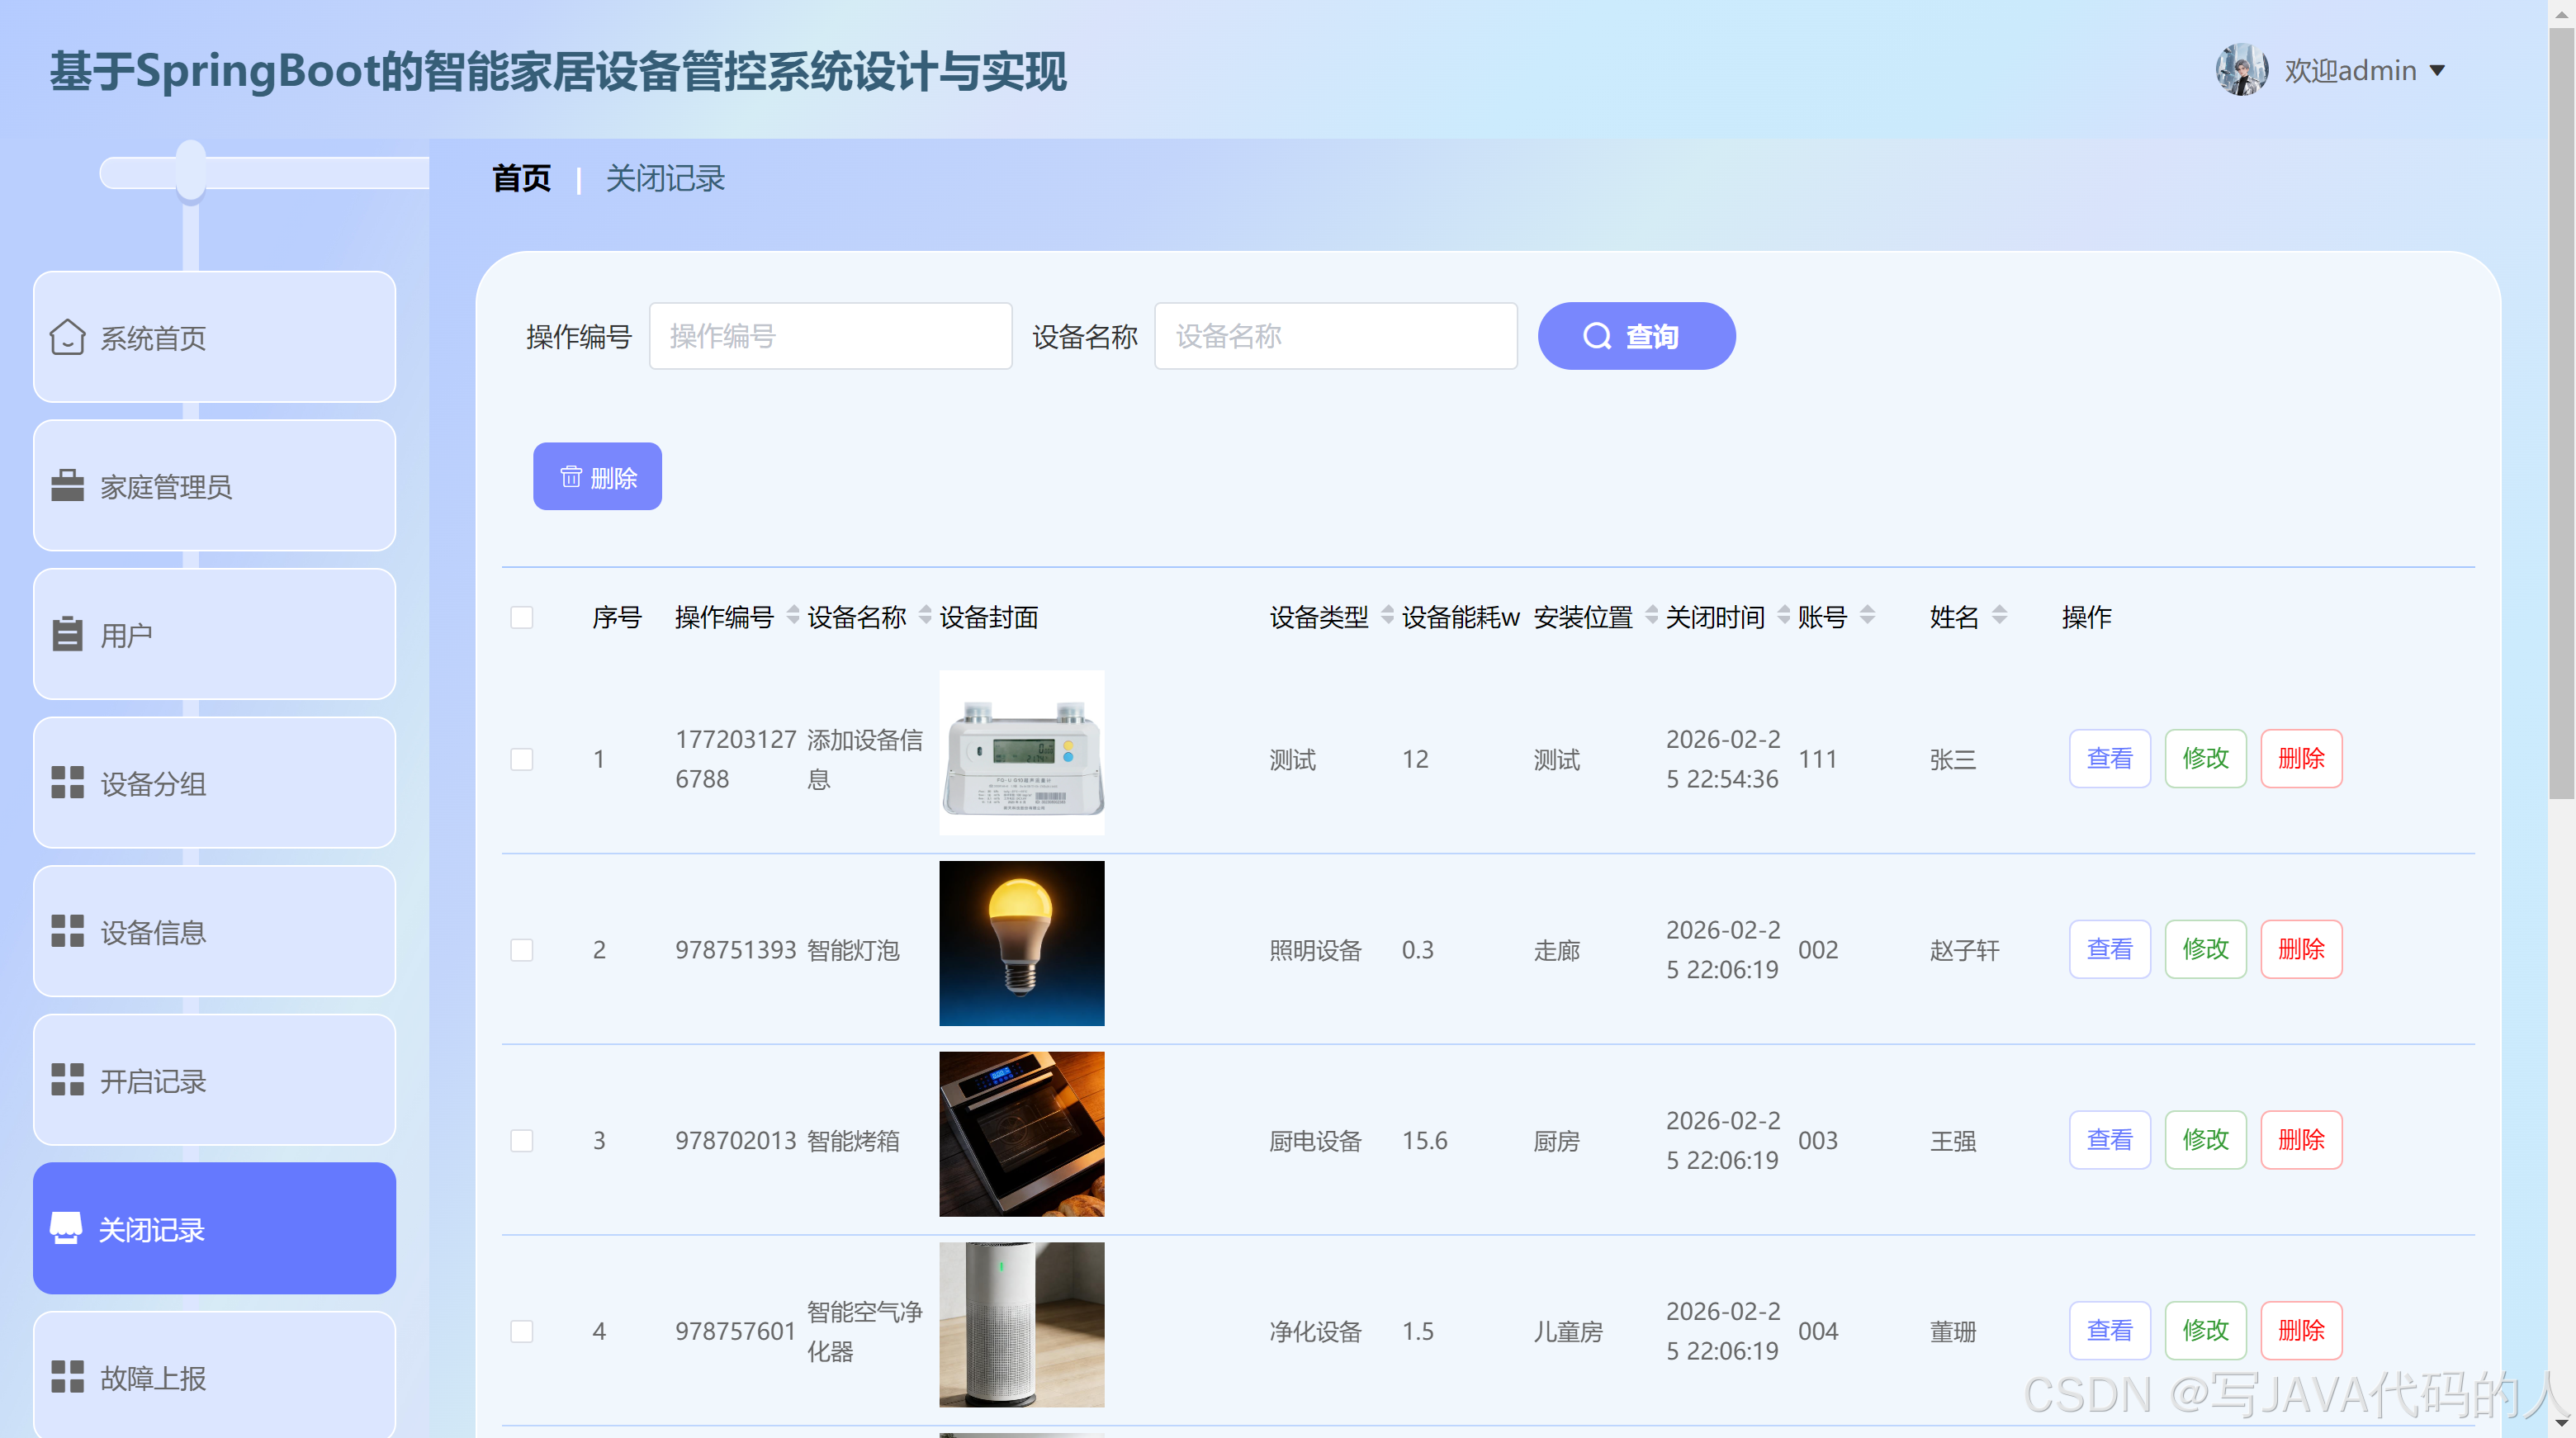Click the magnifier icon in 查询 button
The width and height of the screenshot is (2576, 1438).
pos(1597,336)
